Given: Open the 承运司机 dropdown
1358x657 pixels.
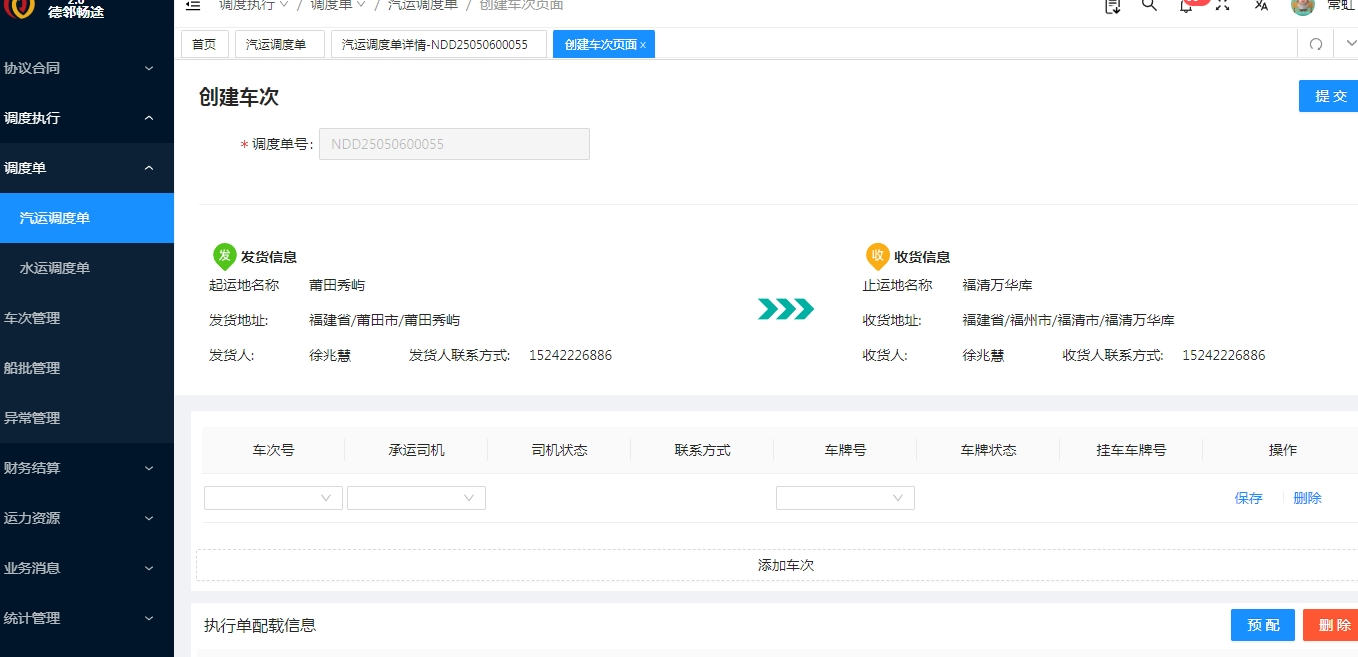Looking at the screenshot, I should 416,498.
